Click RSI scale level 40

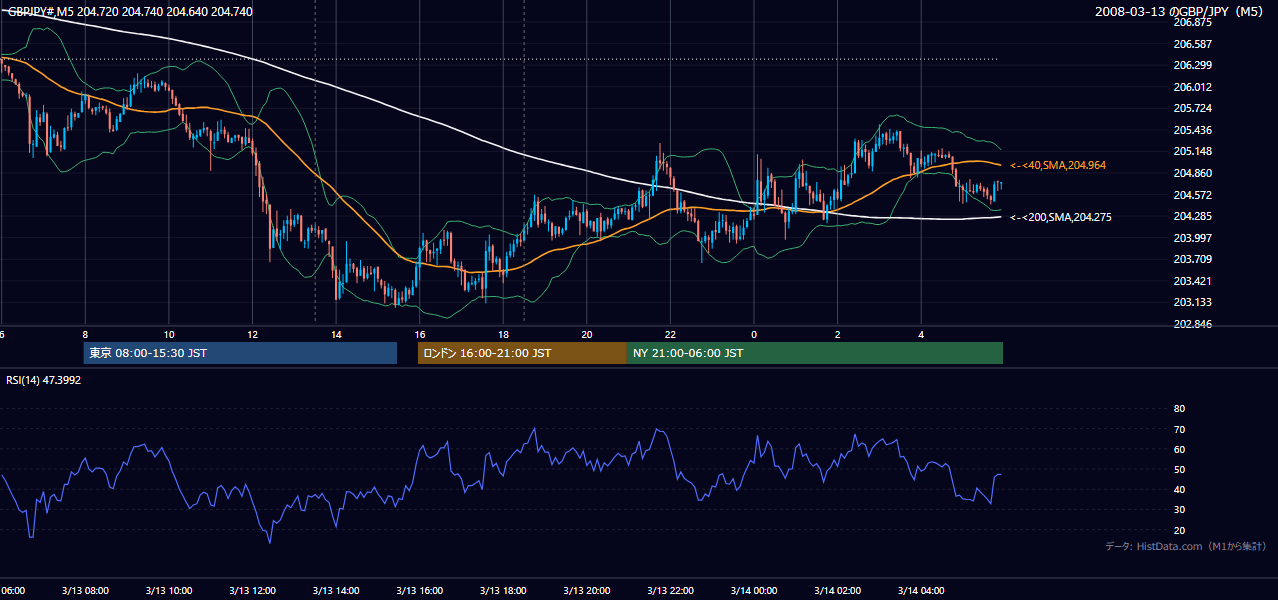click(x=1179, y=490)
